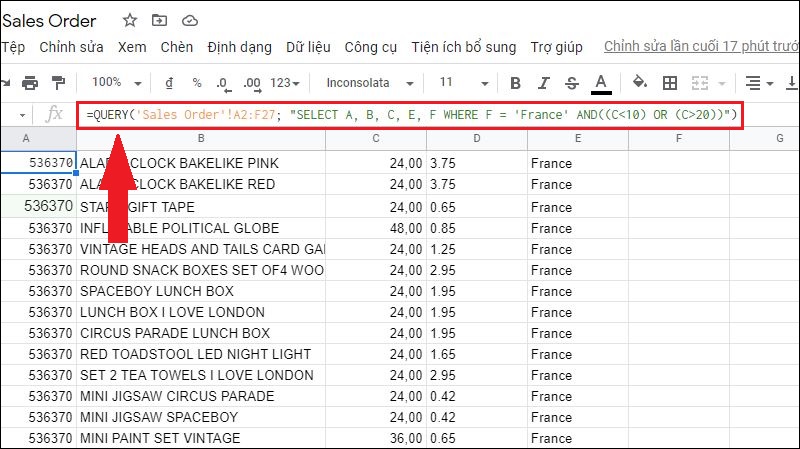Viewport: 800px width, 449px height.
Task: Open the 123 number format dropdown
Action: 285,83
